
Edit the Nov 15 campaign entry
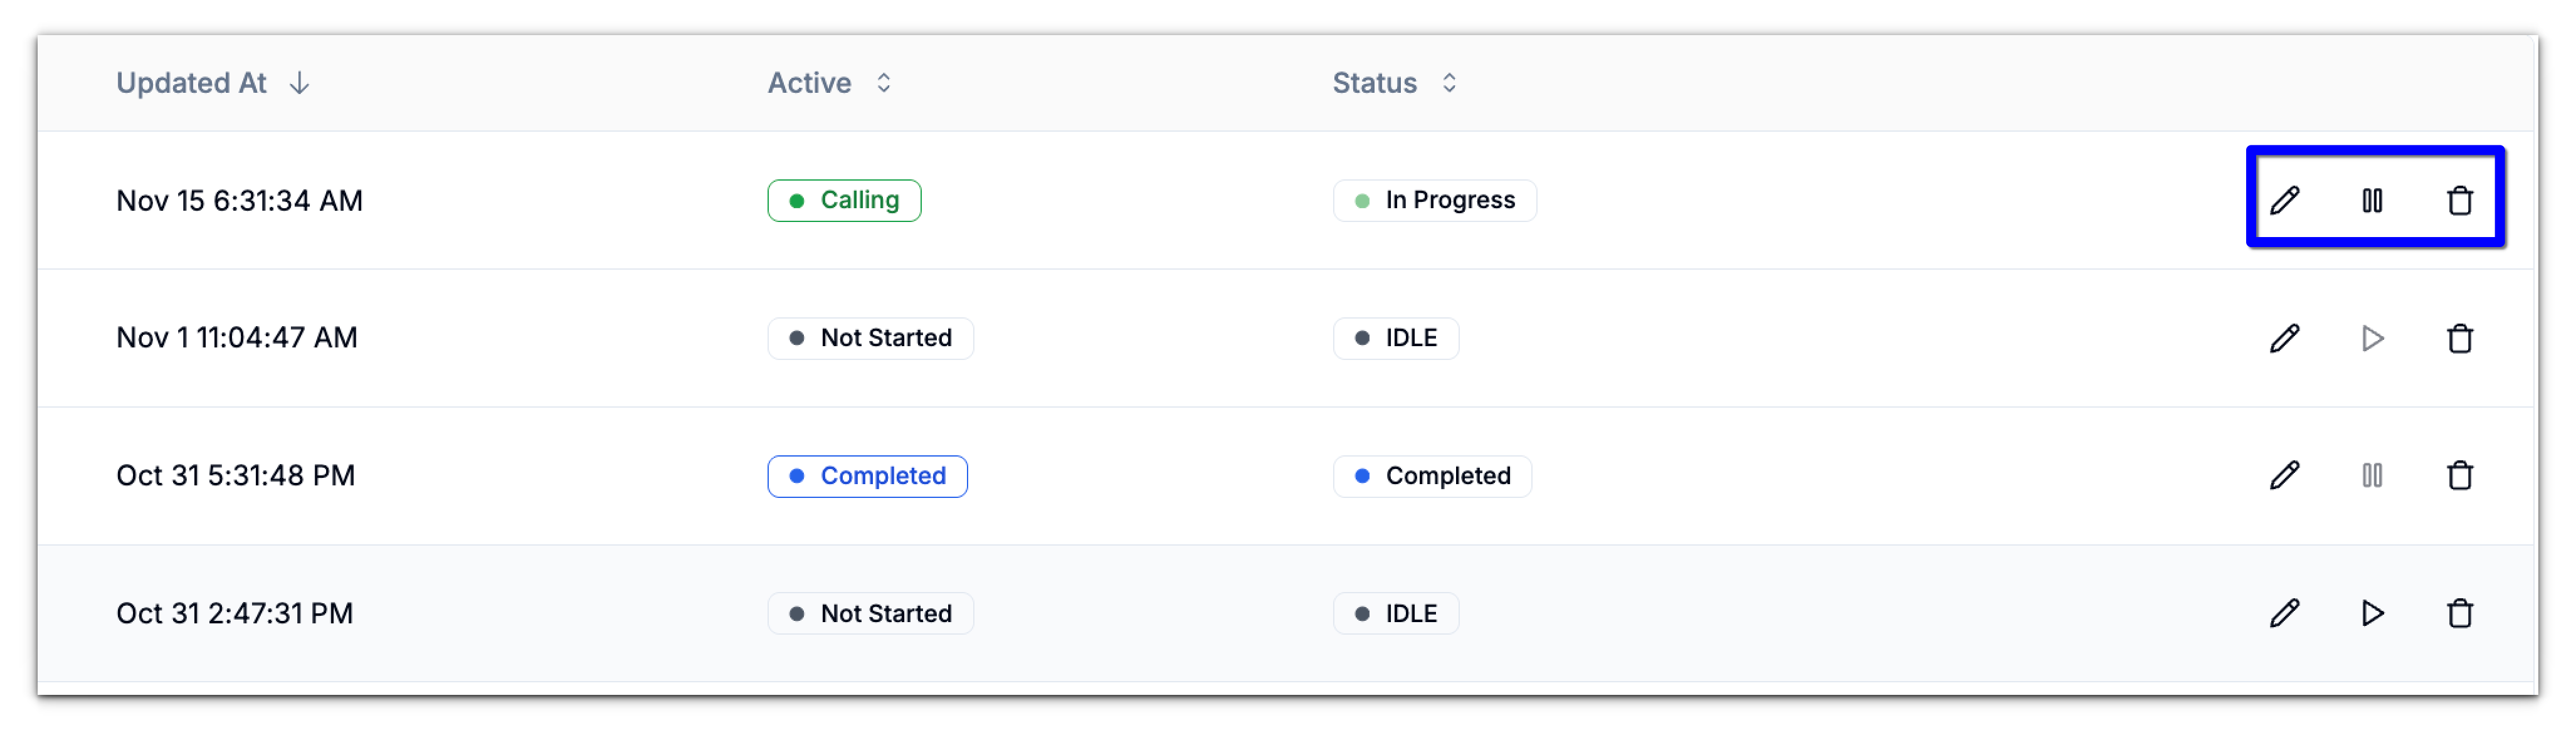[x=2285, y=200]
